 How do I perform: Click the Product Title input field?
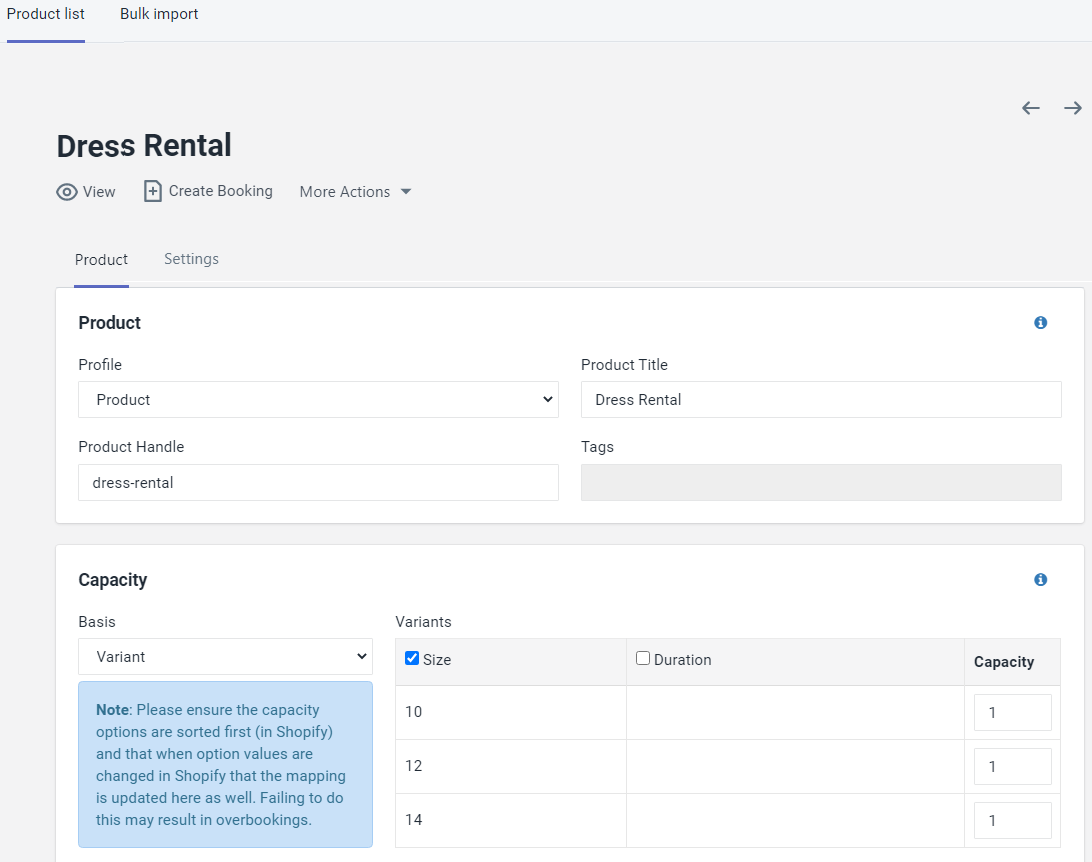tap(821, 400)
